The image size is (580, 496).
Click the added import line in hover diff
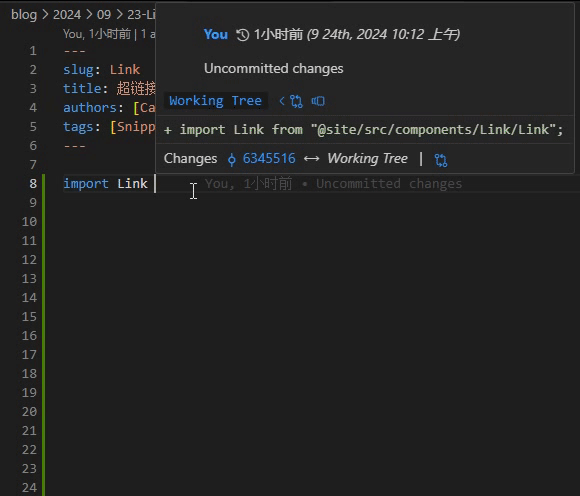coord(363,130)
